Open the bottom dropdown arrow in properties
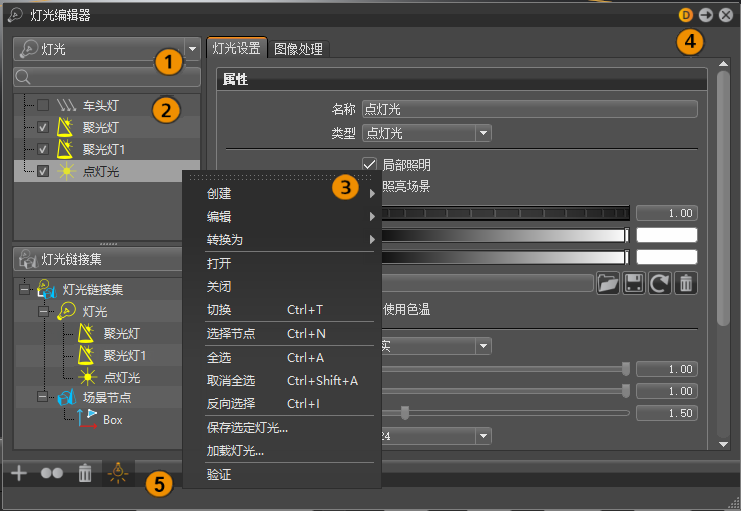The width and height of the screenshot is (741, 511). (483, 436)
